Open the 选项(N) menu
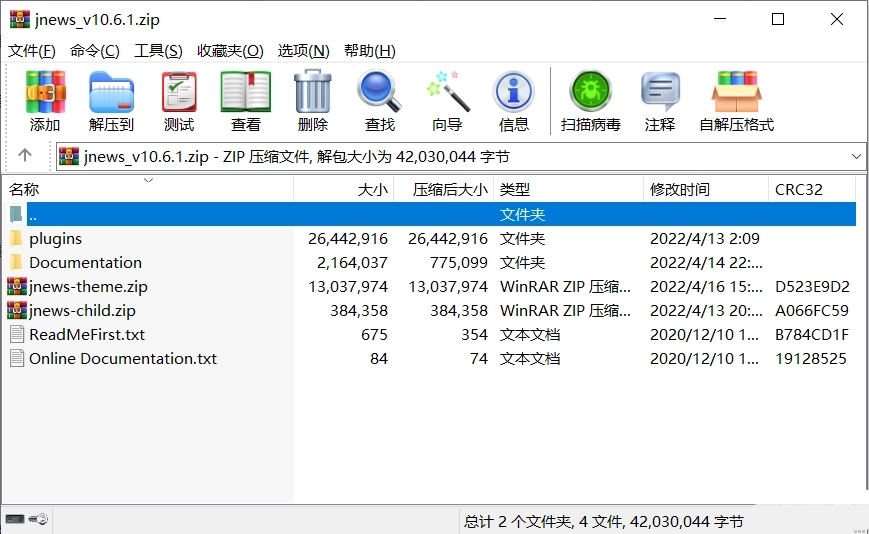This screenshot has height=534, width=869. (304, 51)
